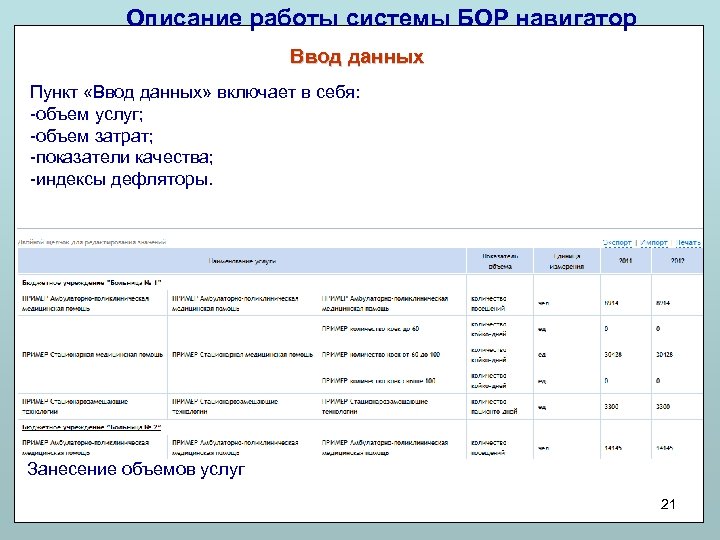The width and height of the screenshot is (720, 540).
Task: Click the -объем услуг bullet line
Action: coord(86,114)
